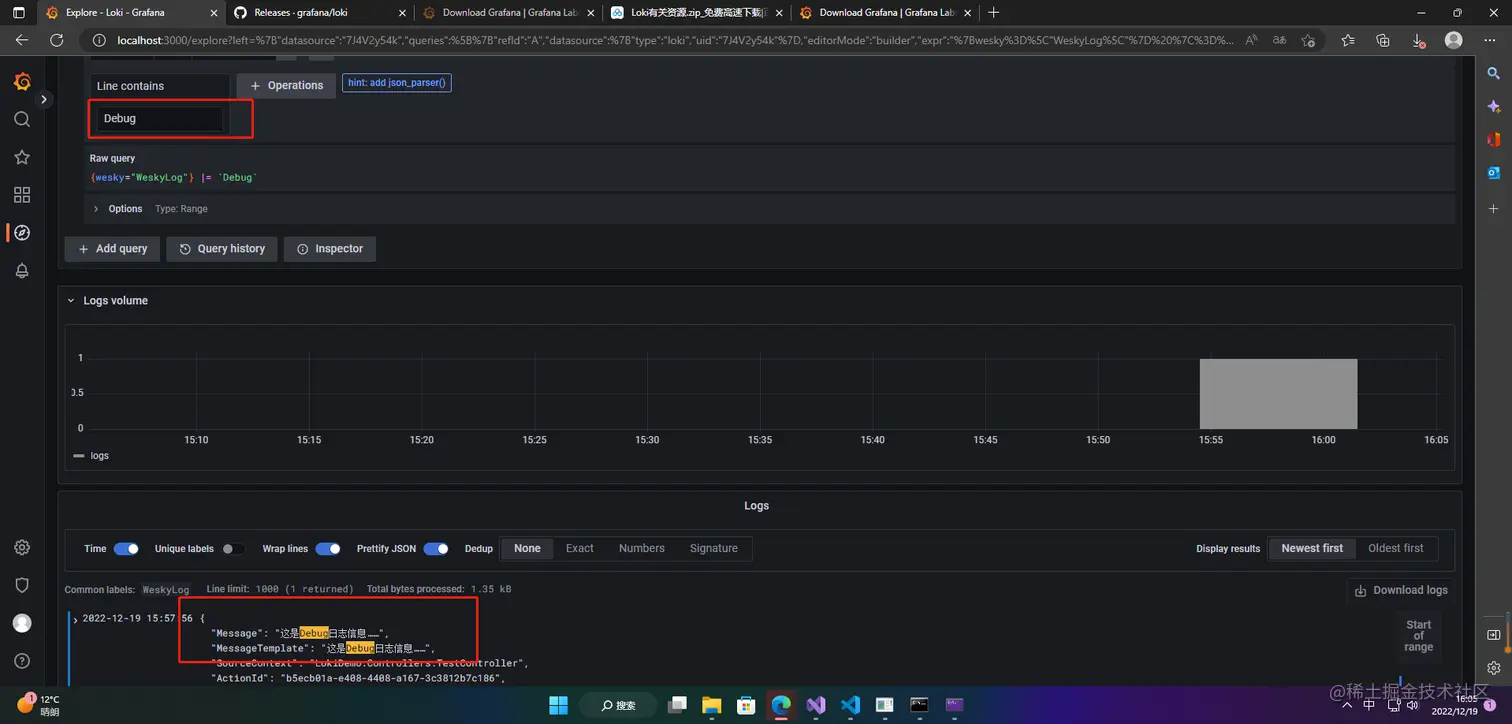Viewport: 1512px width, 724px height.
Task: Switch to first Download Grafana tab
Action: [x=506, y=13]
